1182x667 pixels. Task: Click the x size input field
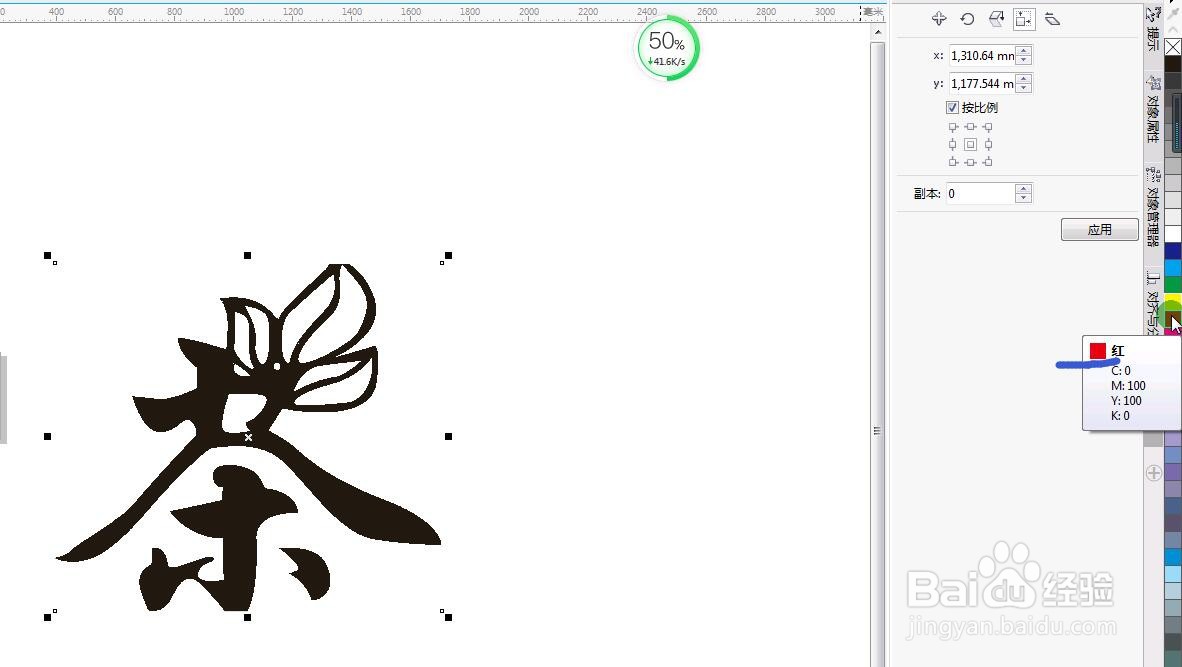[x=982, y=56]
